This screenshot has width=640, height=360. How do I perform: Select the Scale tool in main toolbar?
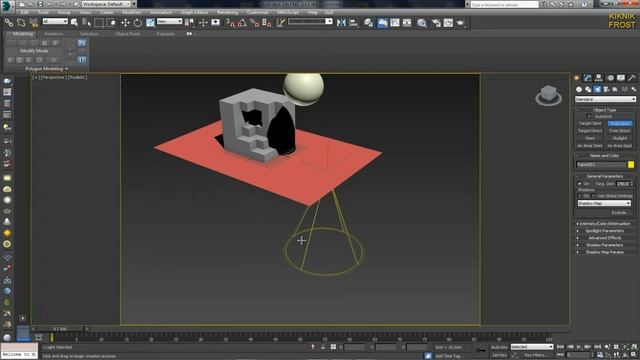point(150,23)
